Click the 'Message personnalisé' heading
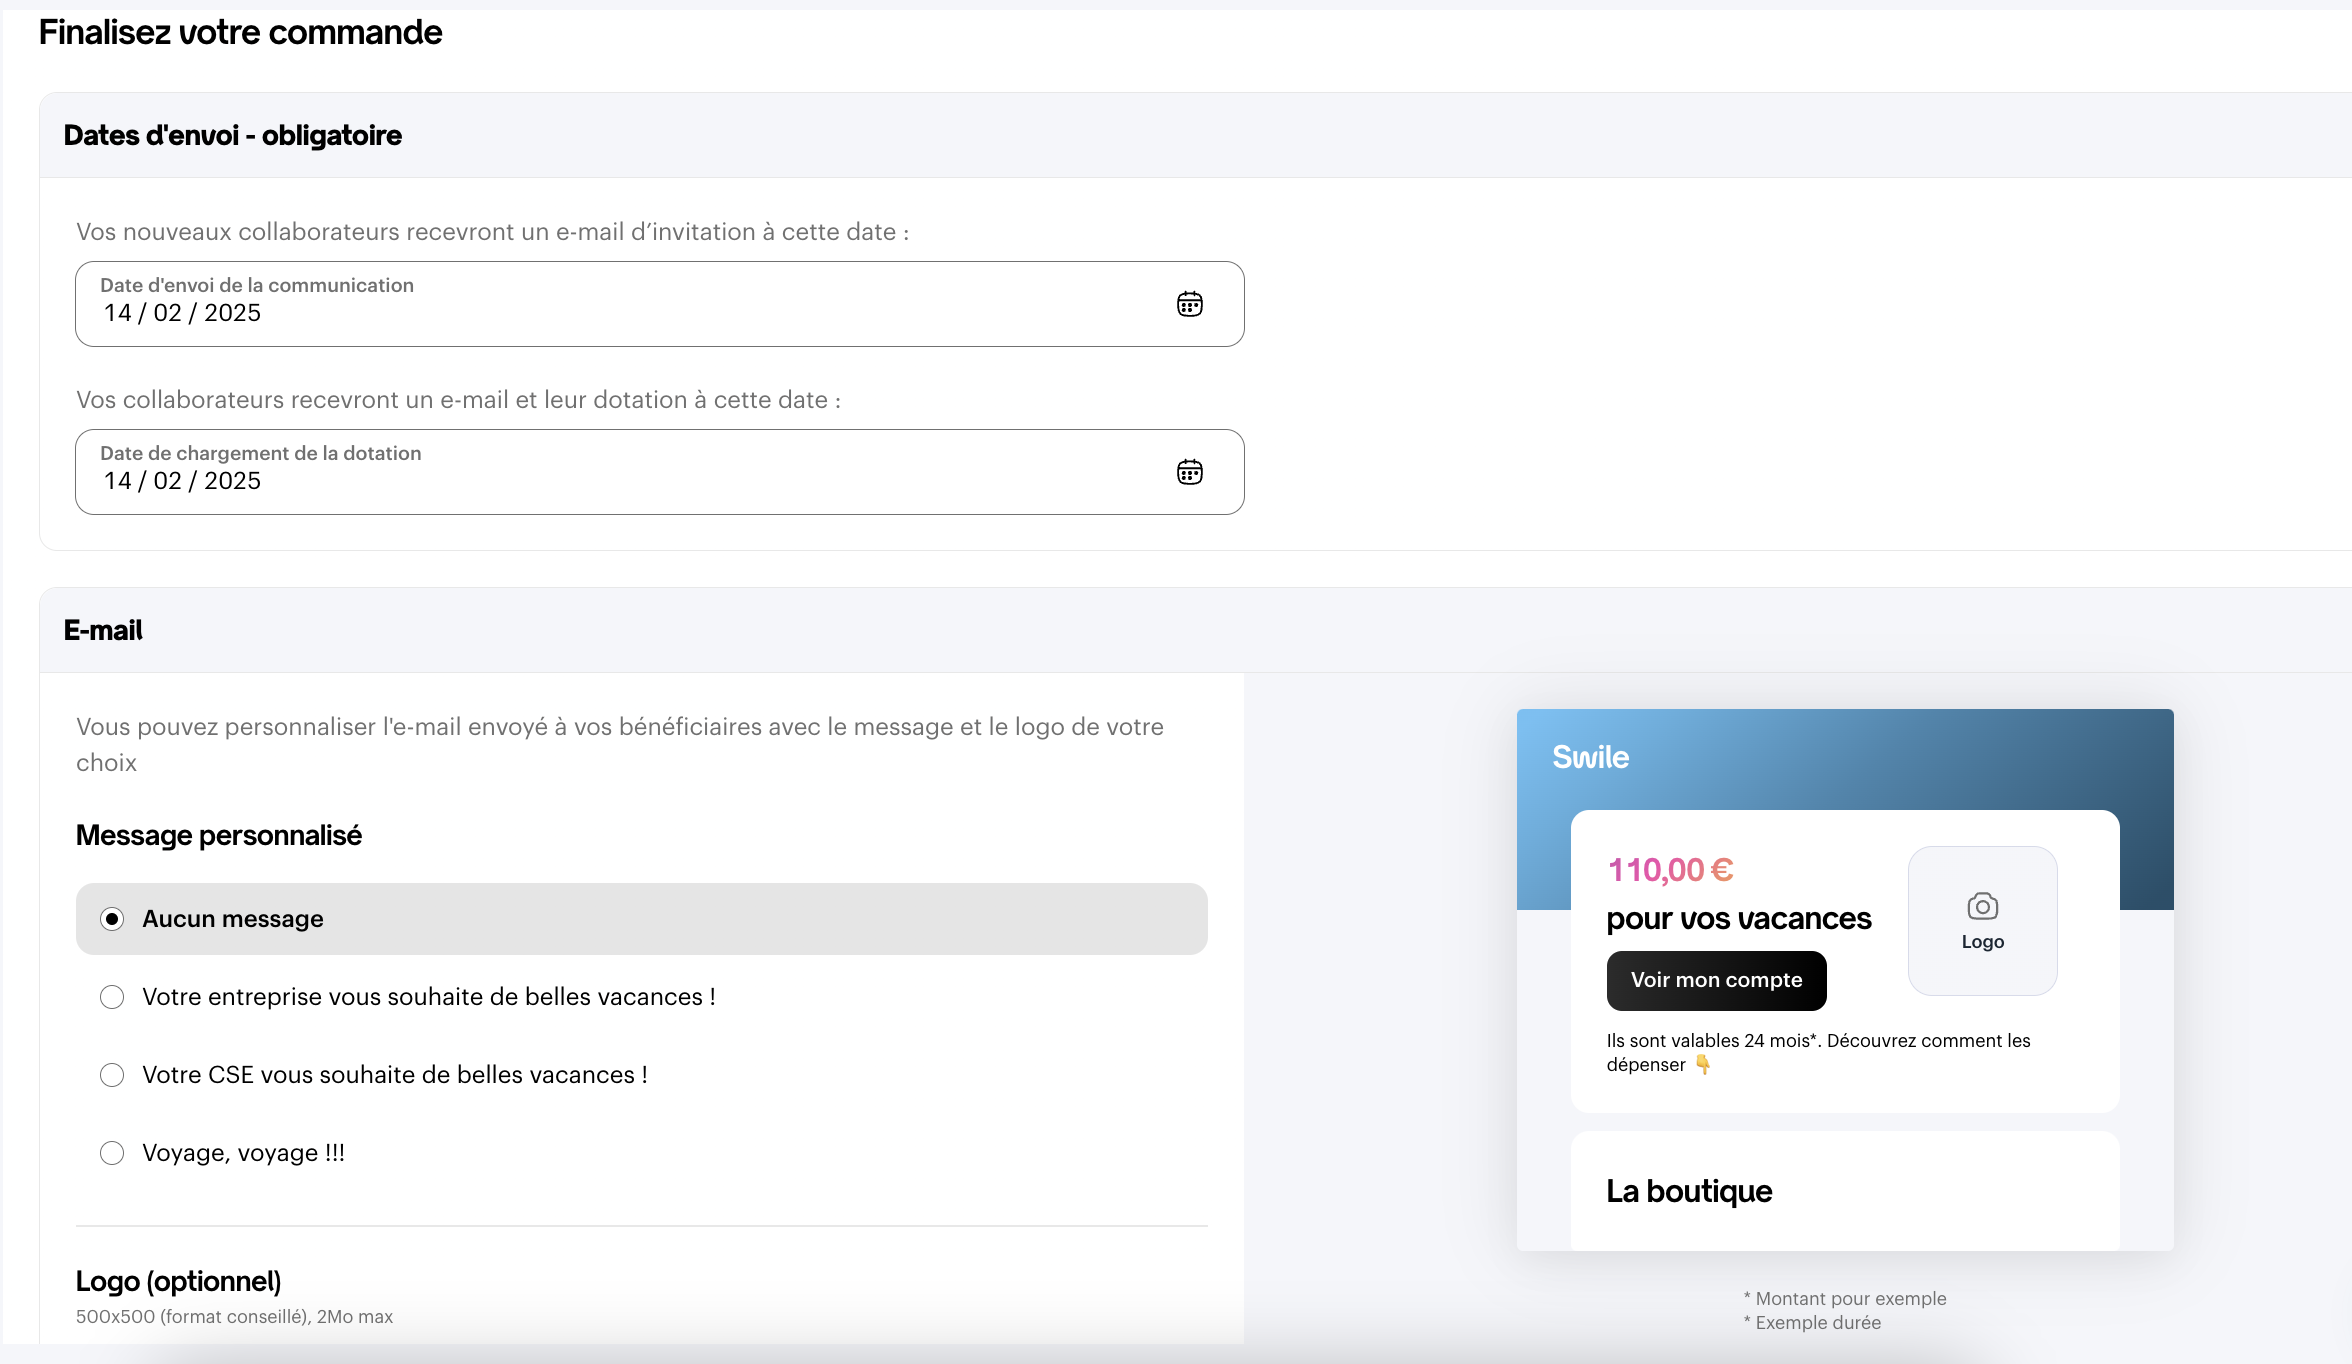This screenshot has height=1364, width=2352. 218,835
